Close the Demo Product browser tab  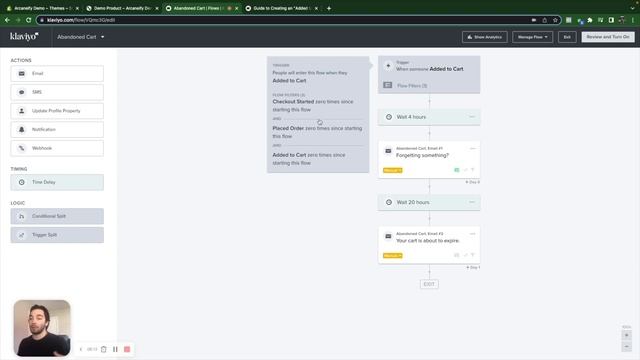pos(157,8)
